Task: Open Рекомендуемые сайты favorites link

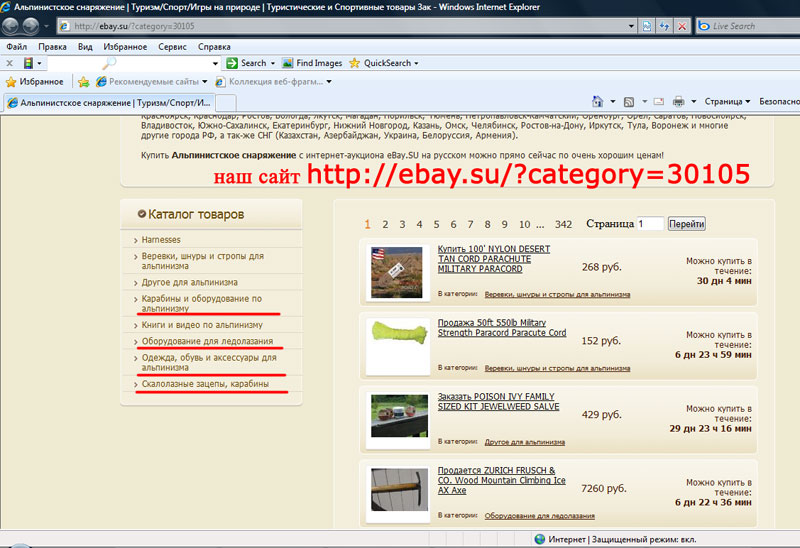Action: [x=152, y=82]
